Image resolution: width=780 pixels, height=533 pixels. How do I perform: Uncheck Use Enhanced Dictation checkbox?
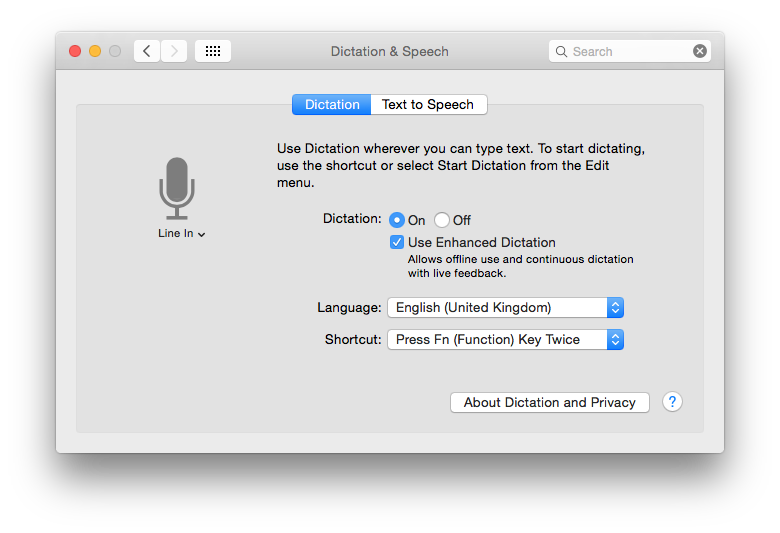click(x=397, y=242)
